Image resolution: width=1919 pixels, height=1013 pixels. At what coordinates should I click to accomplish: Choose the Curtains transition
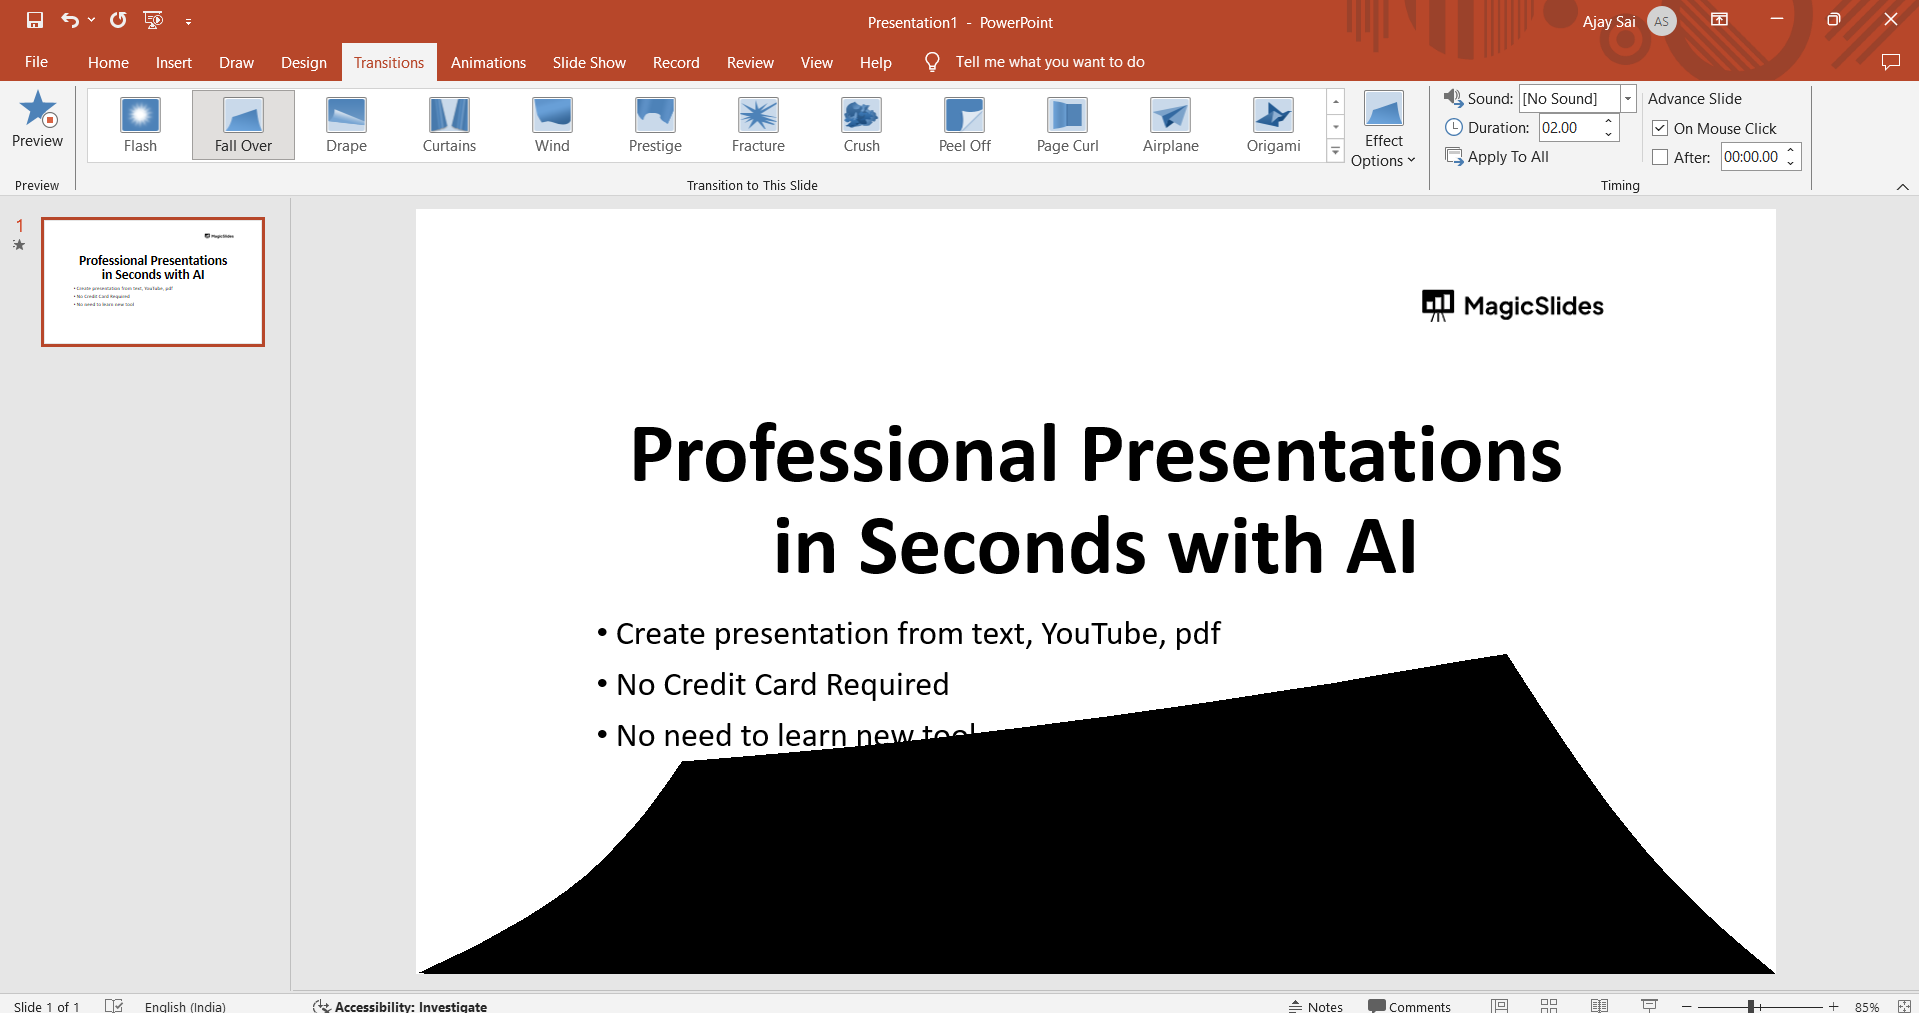click(449, 125)
